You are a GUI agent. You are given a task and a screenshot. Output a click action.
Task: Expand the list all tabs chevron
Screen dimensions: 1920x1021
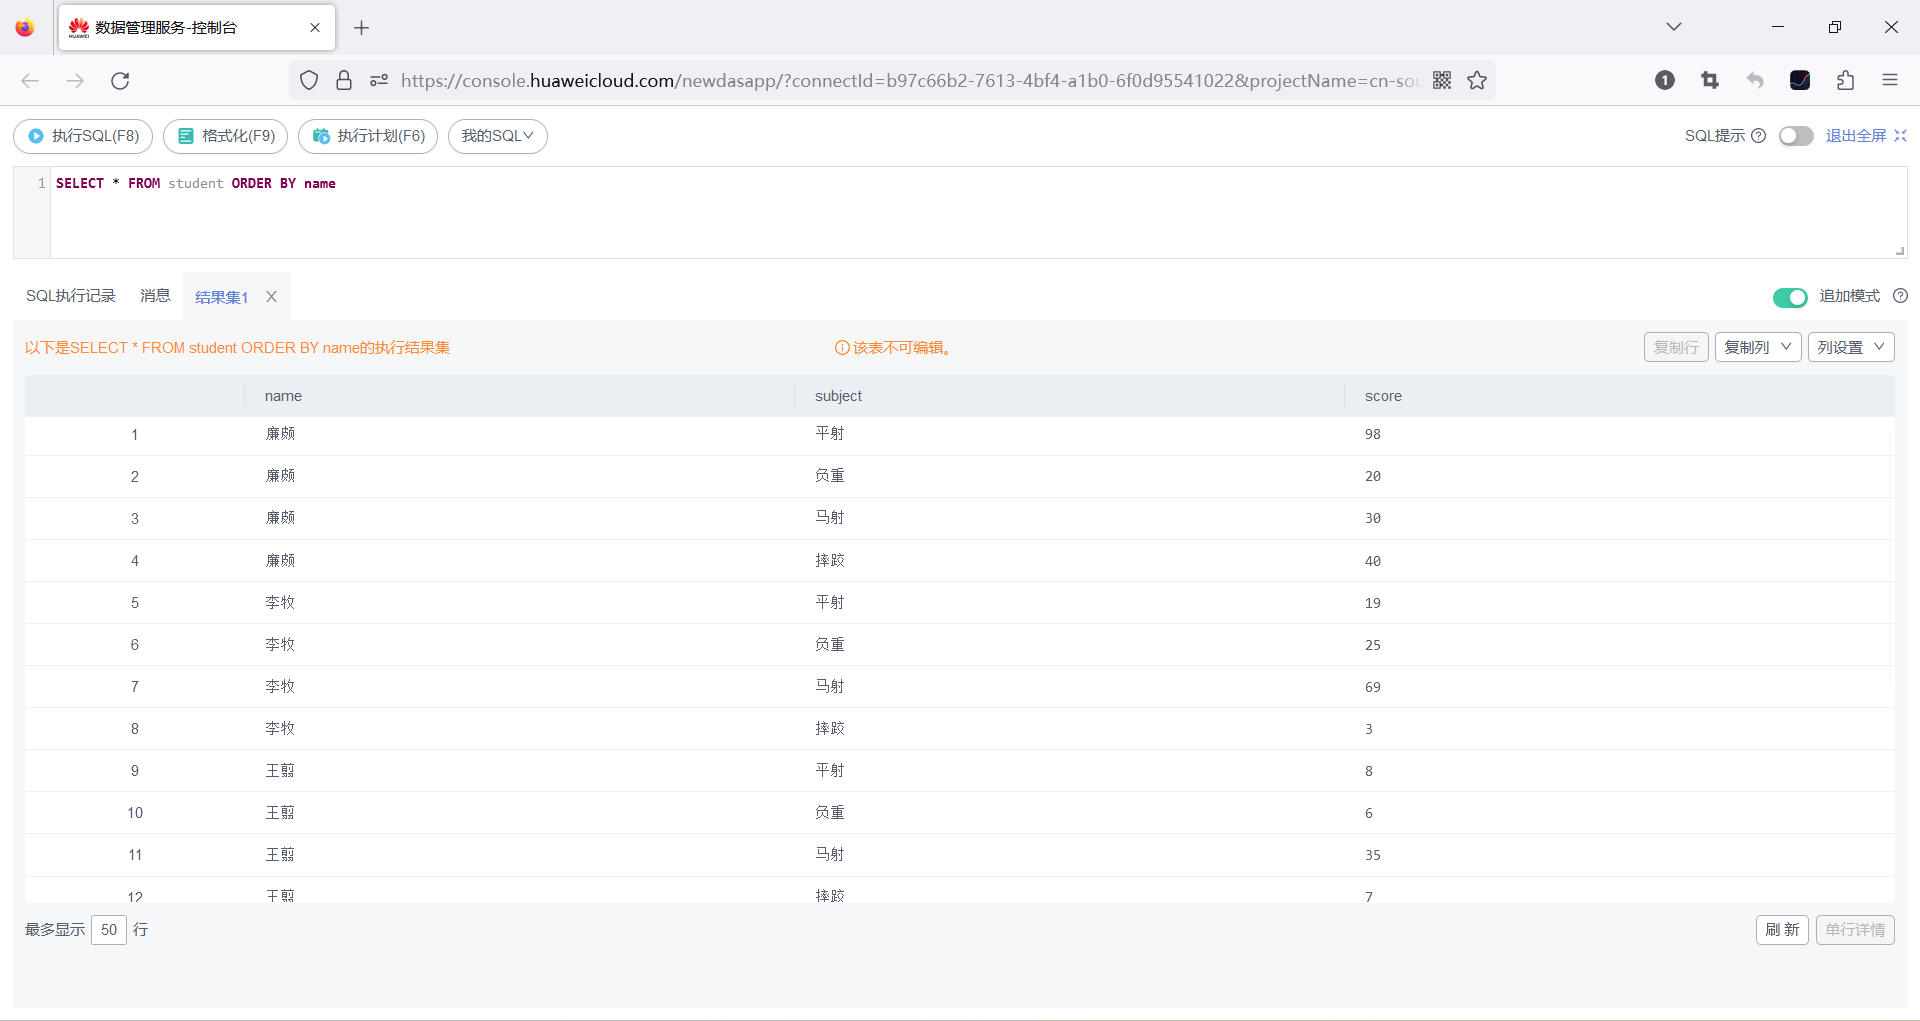click(1674, 27)
